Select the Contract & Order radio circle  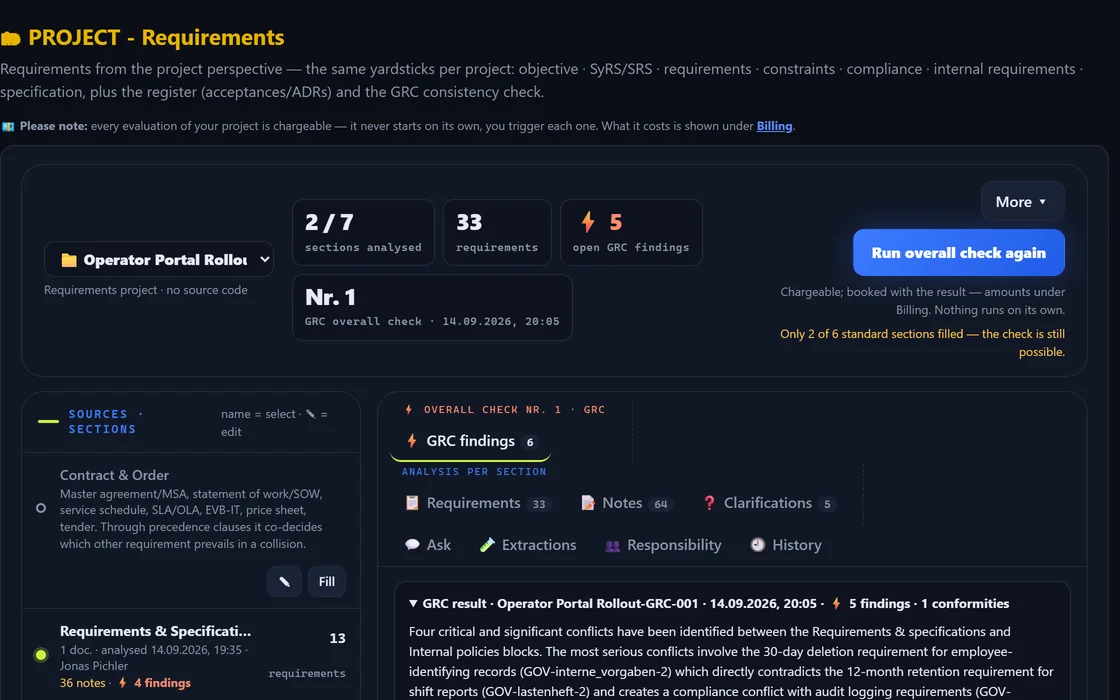pyautogui.click(x=41, y=509)
